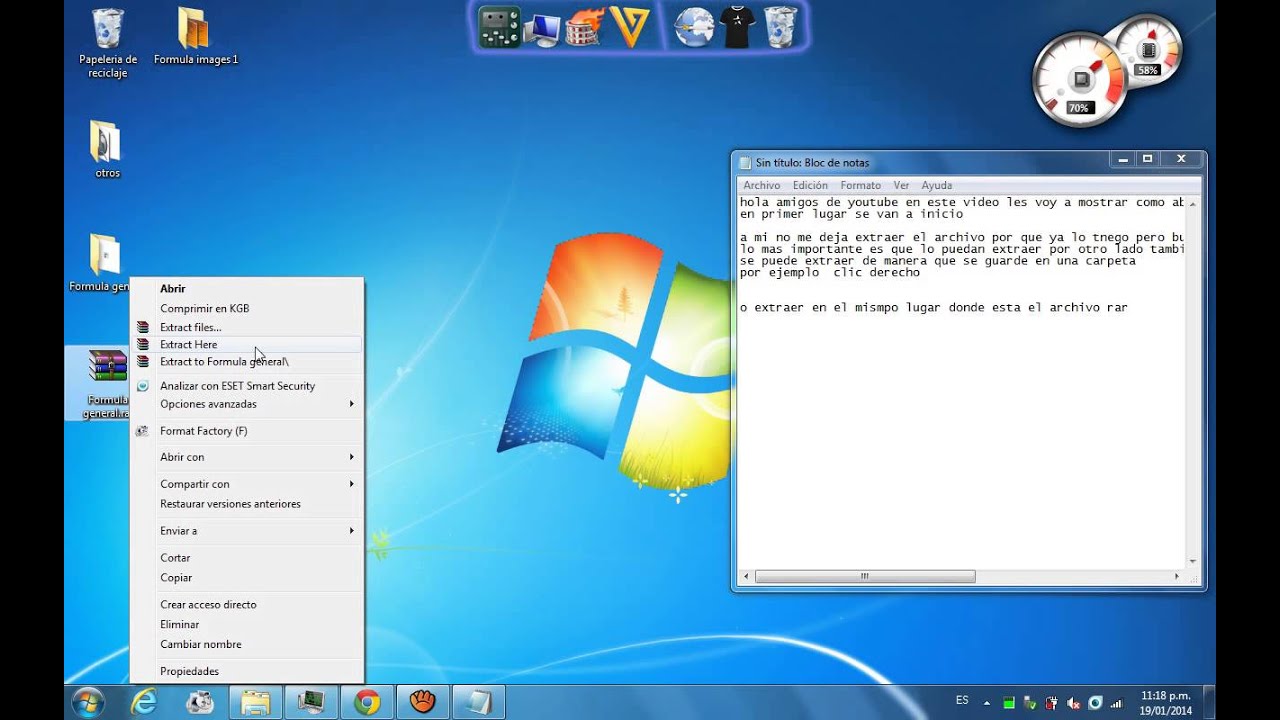The width and height of the screenshot is (1280, 720).
Task: Select the Papelería de reciclaje desktop icon
Action: coord(108,43)
